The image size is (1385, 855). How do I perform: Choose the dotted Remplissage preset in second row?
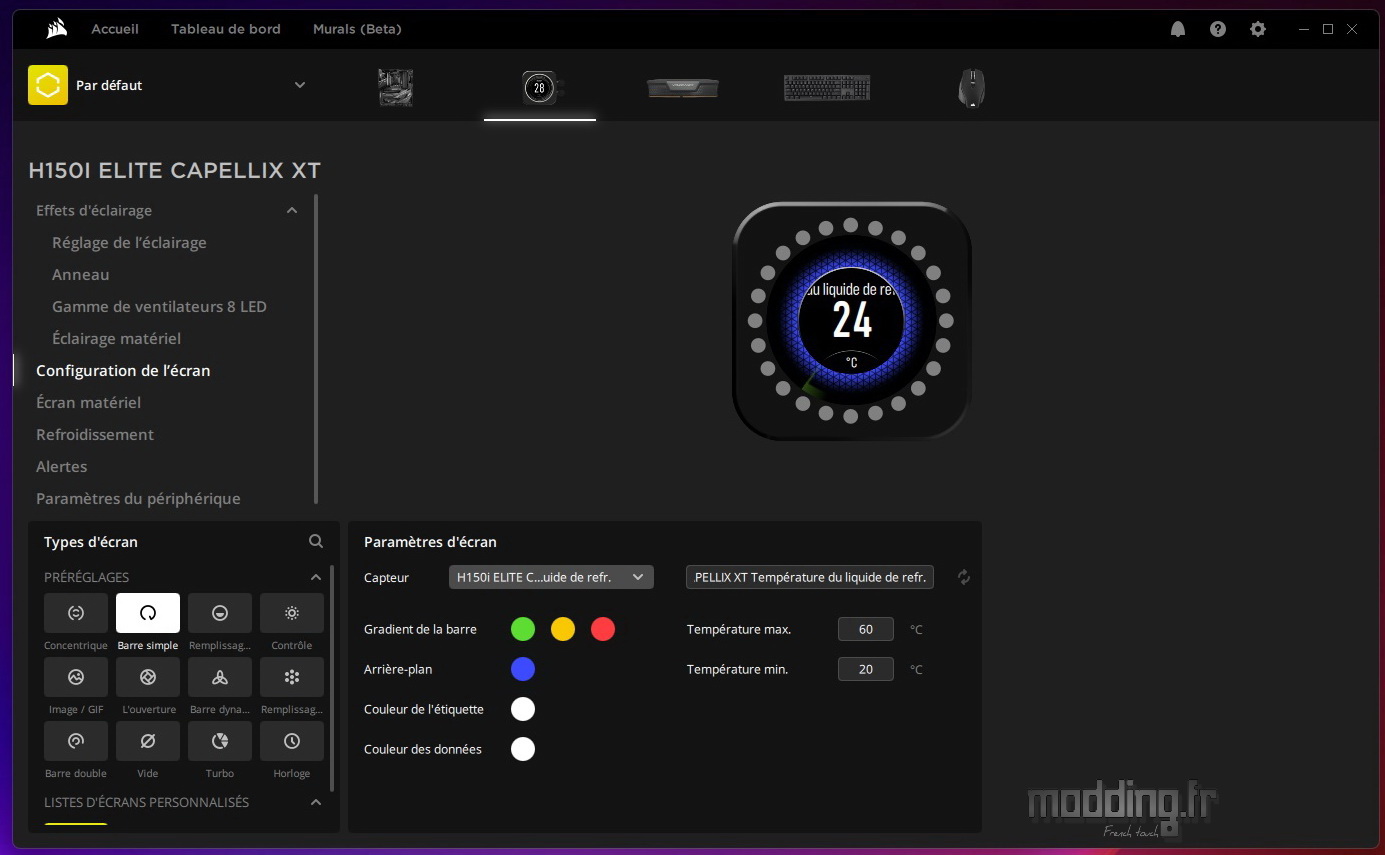click(x=292, y=677)
